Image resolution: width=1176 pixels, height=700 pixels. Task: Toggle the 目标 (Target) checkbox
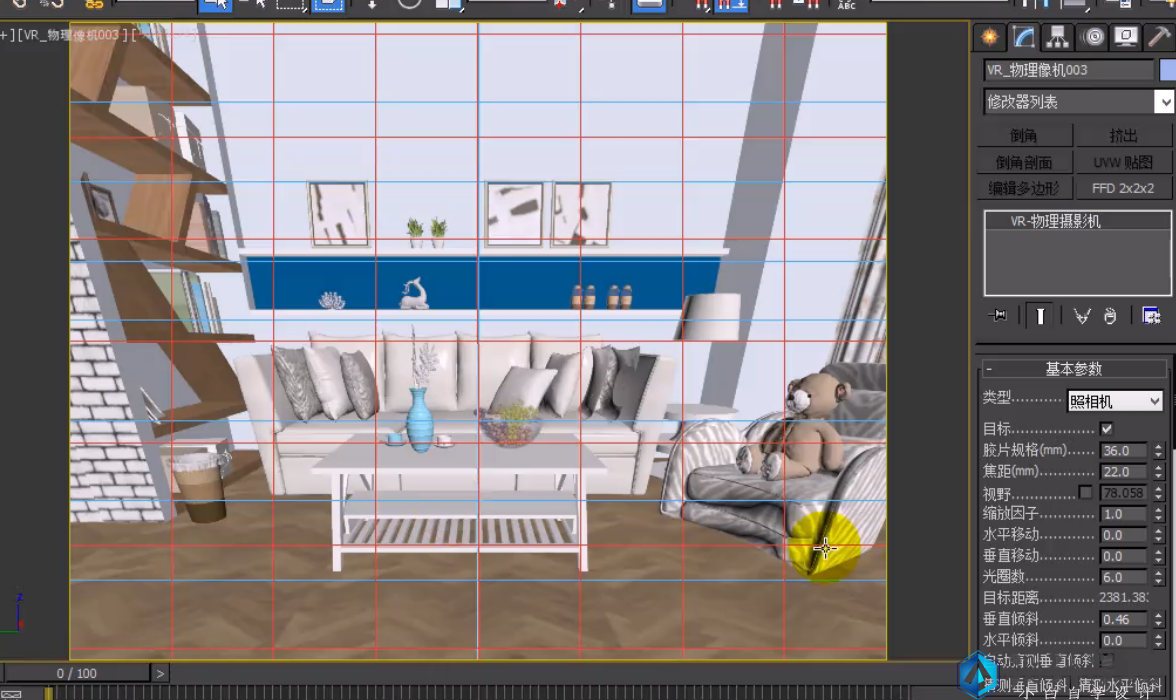[1107, 429]
